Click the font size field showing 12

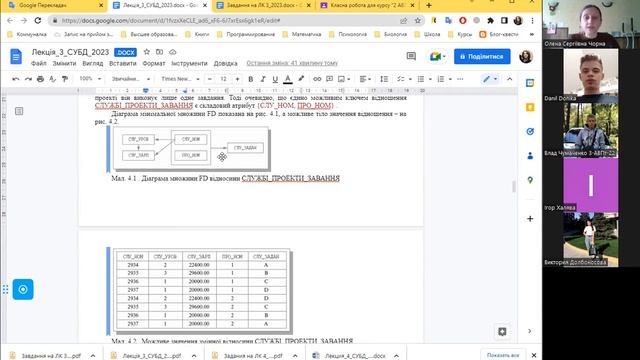(223, 79)
